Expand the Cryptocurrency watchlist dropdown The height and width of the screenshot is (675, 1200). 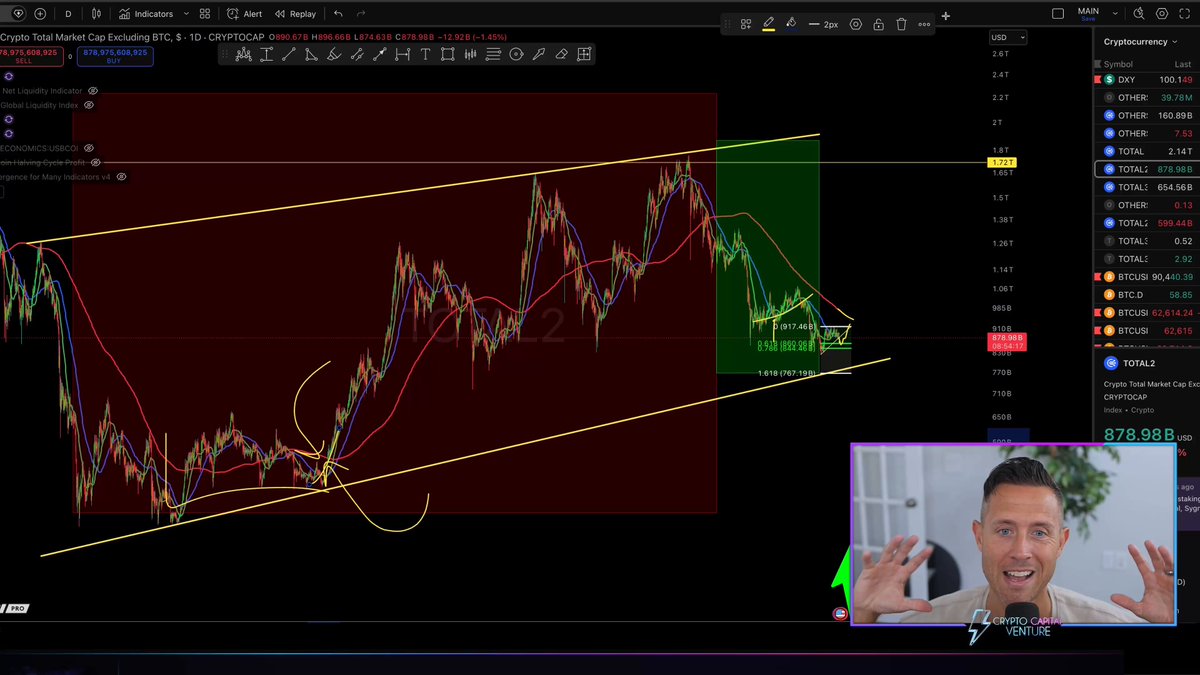1140,42
